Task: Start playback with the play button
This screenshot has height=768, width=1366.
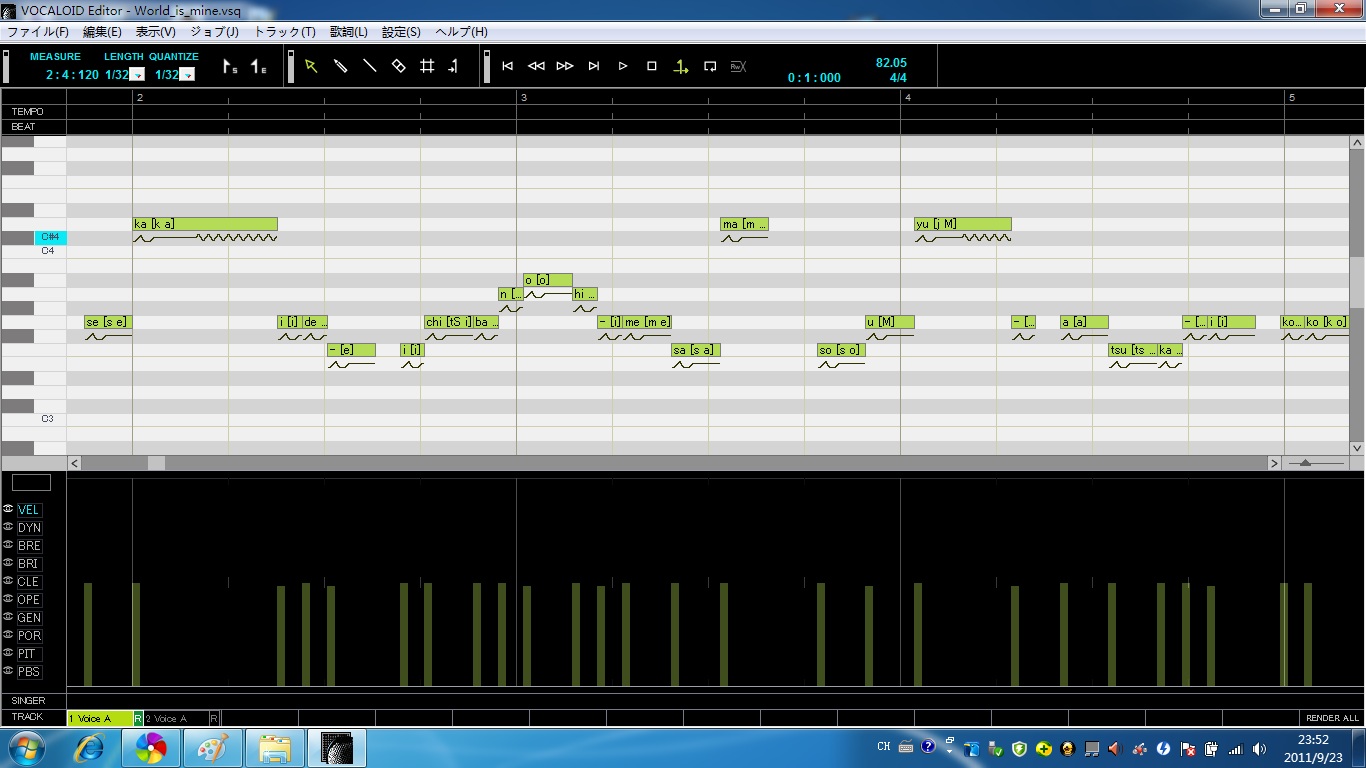Action: pos(623,66)
